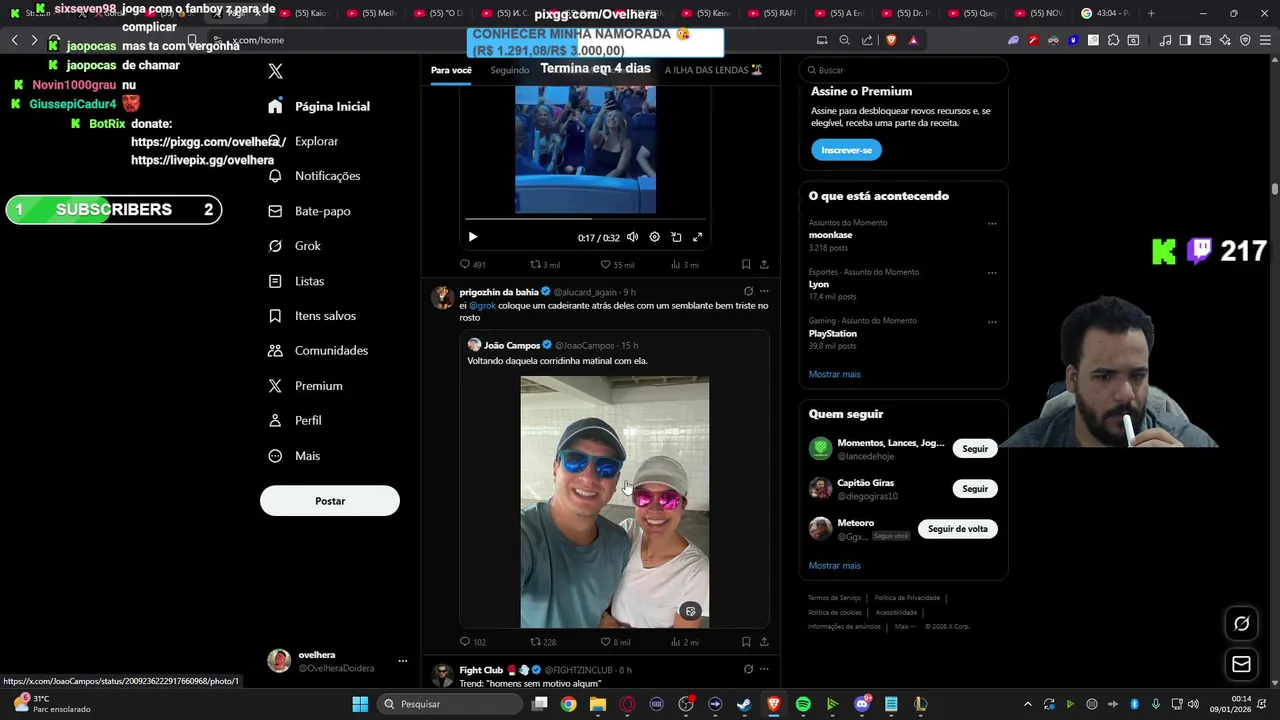Click Grok icon on prigozhin da bahia tweet

(748, 292)
